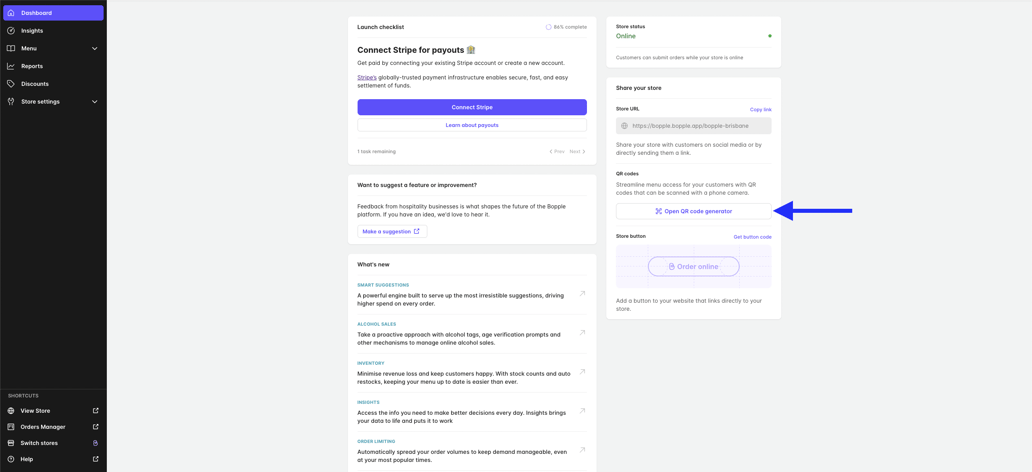
Task: Click the Insights news arrow icon
Action: point(582,411)
